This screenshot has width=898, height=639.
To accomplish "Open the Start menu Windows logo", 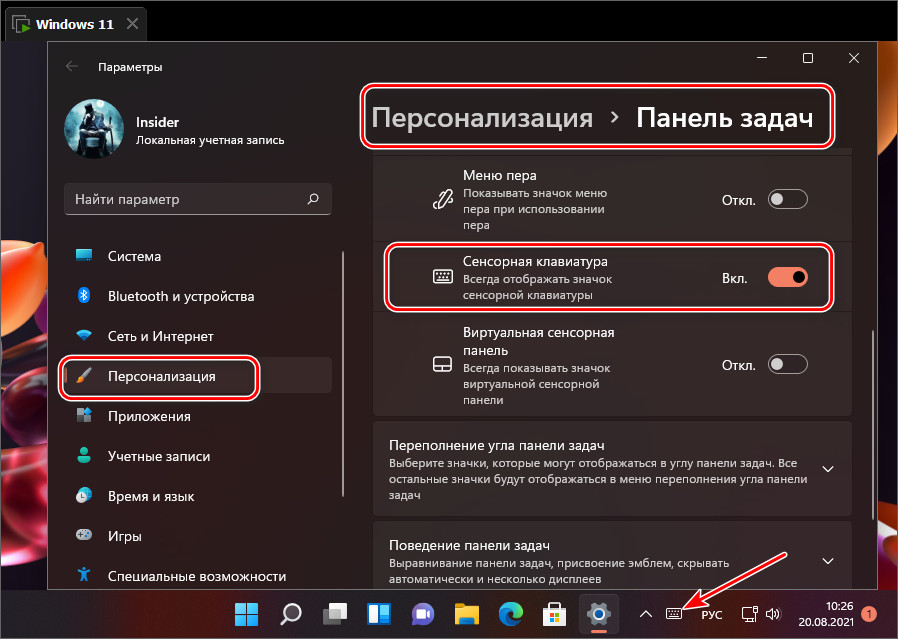I will tap(245, 614).
